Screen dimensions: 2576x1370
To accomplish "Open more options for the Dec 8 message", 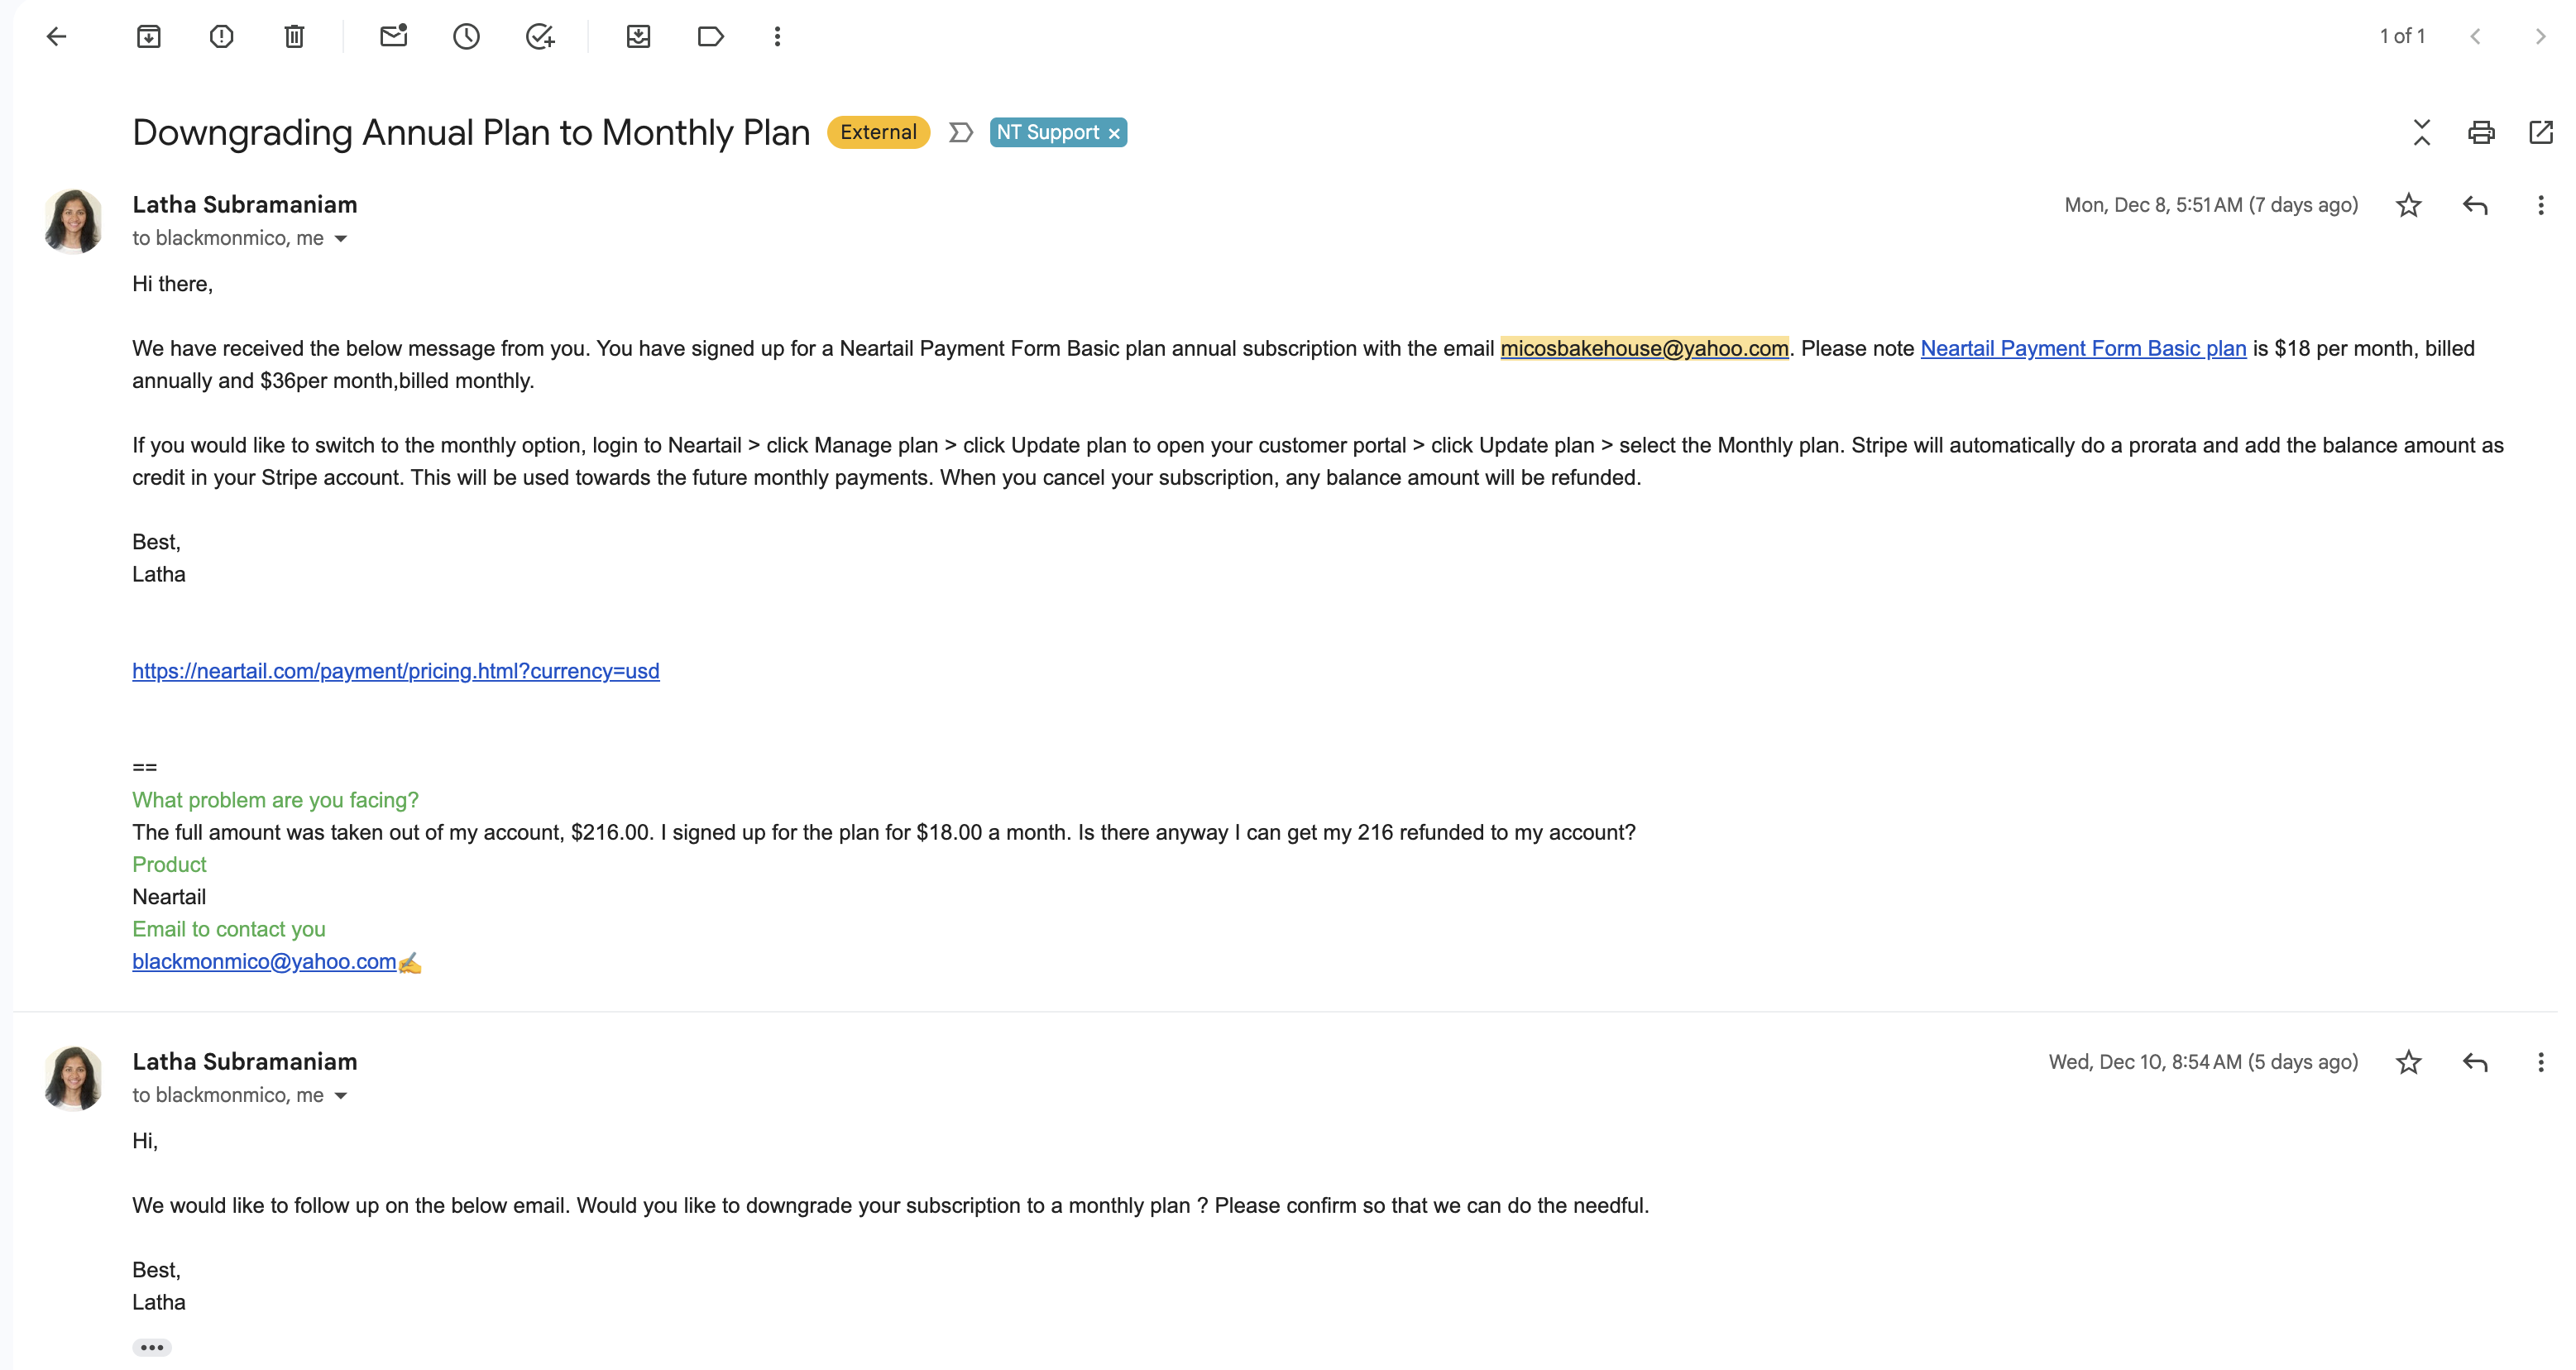I will click(x=2540, y=205).
